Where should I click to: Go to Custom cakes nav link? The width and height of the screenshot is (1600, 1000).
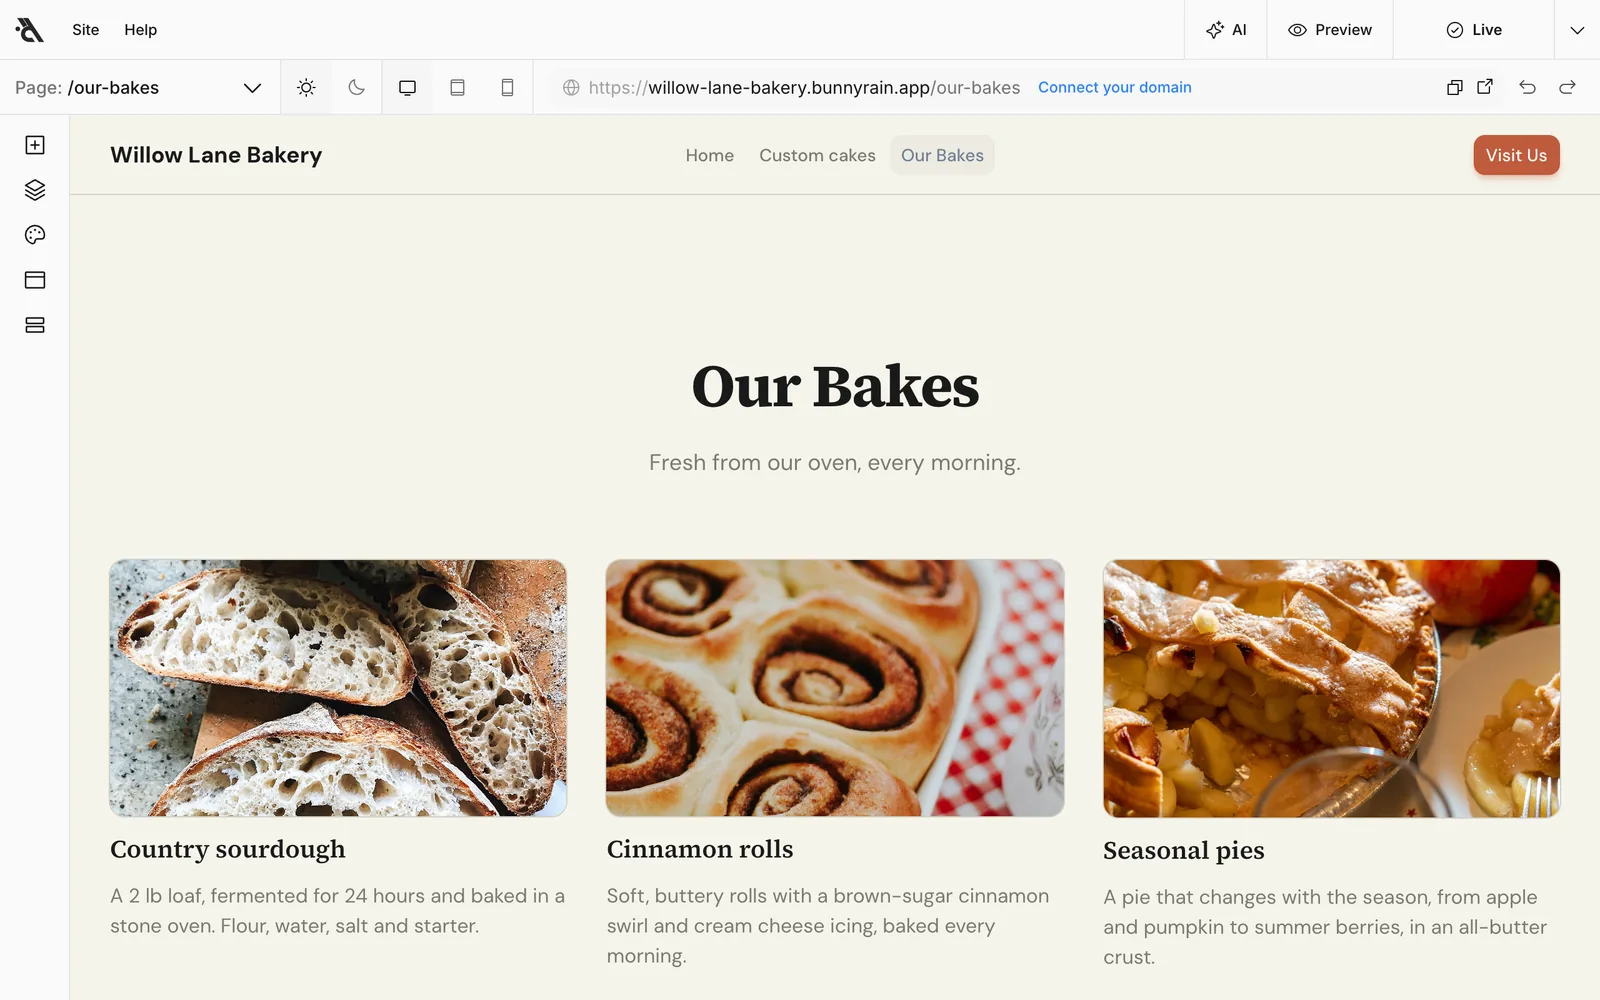coord(817,155)
